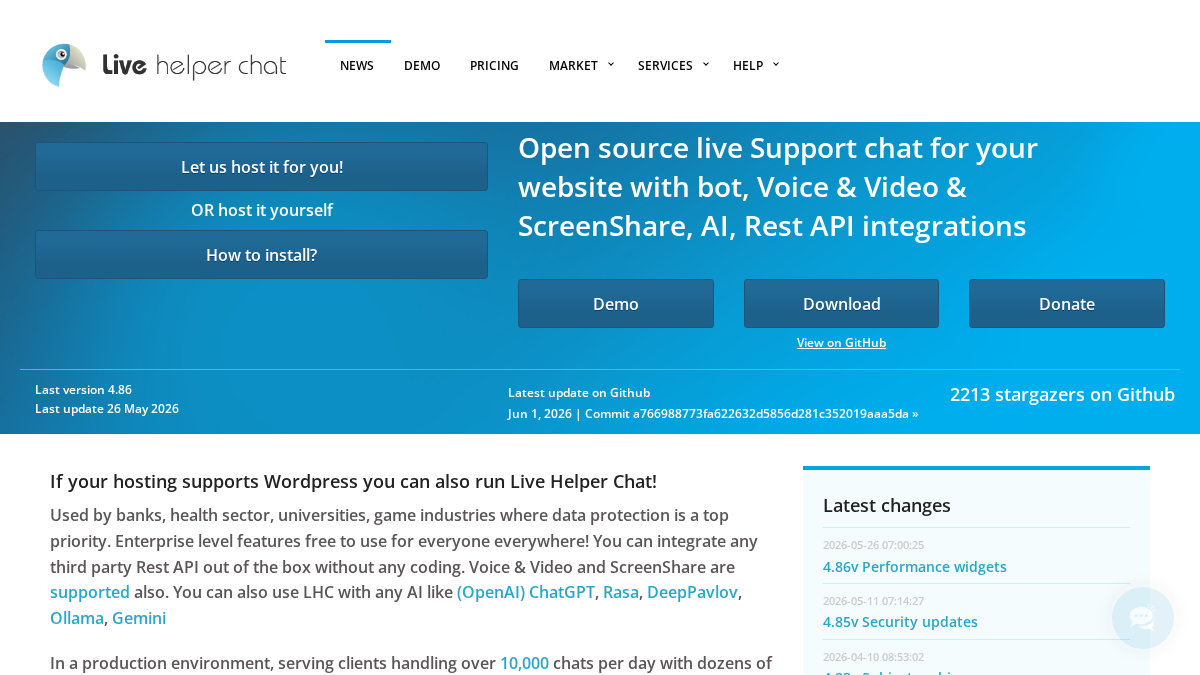This screenshot has width=1200, height=675.
Task: Click the 'How to install?' button
Action: coord(262,255)
